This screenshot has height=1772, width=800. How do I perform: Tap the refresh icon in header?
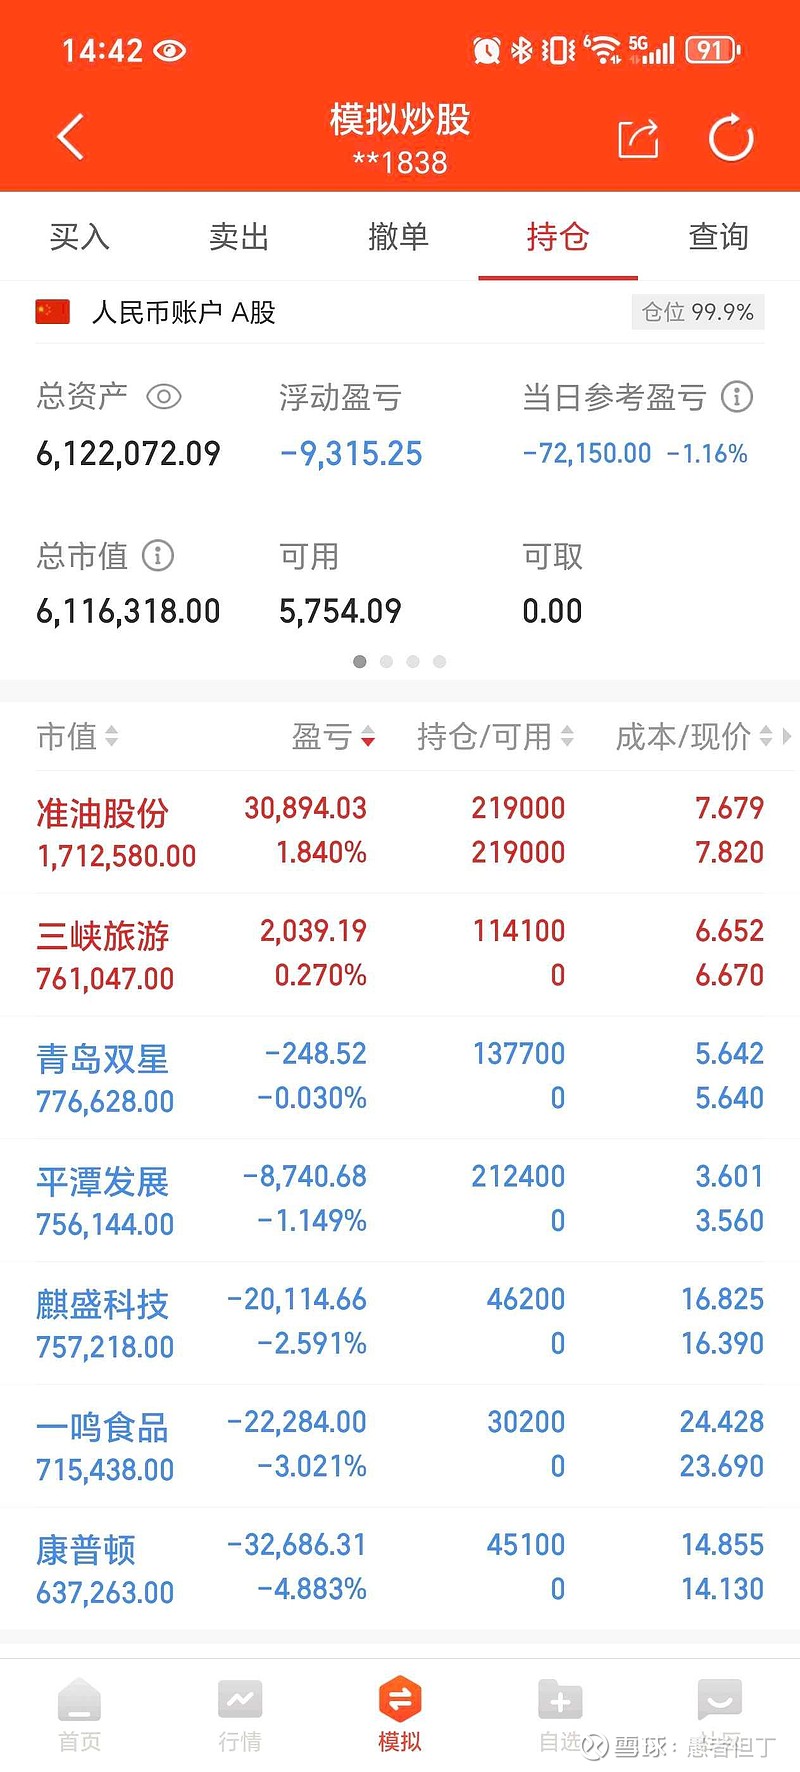pyautogui.click(x=731, y=138)
